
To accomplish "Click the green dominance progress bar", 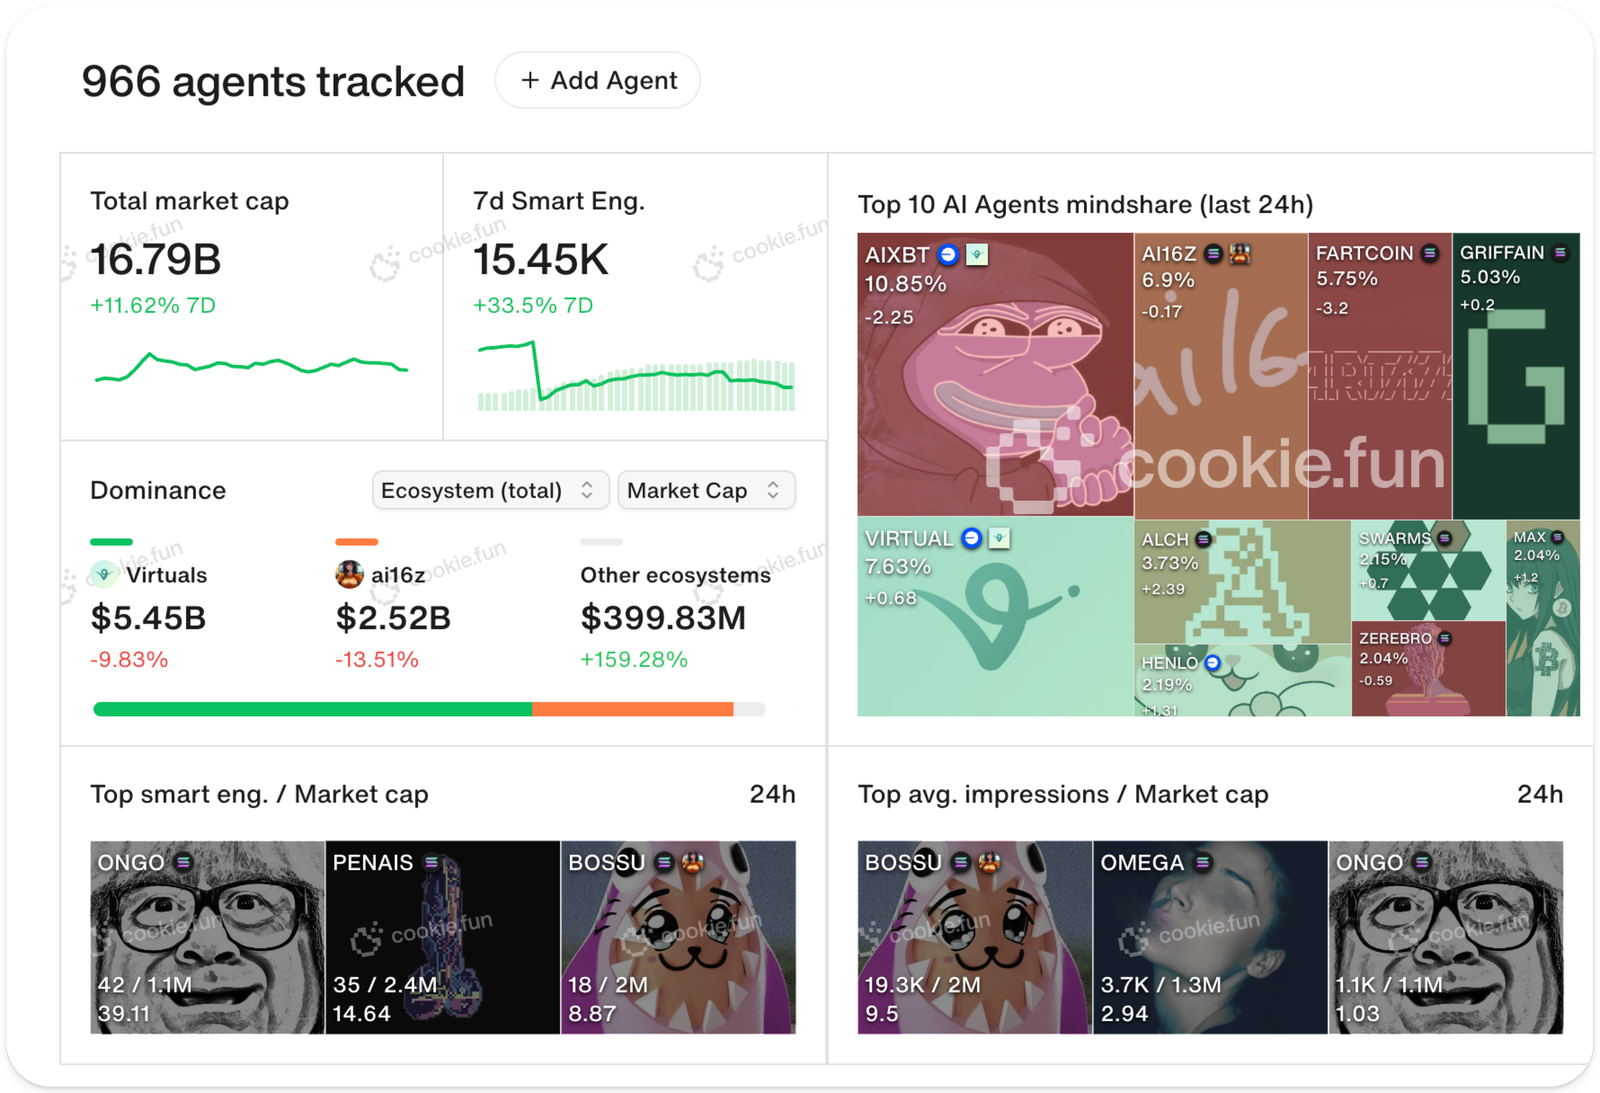I will (310, 707).
